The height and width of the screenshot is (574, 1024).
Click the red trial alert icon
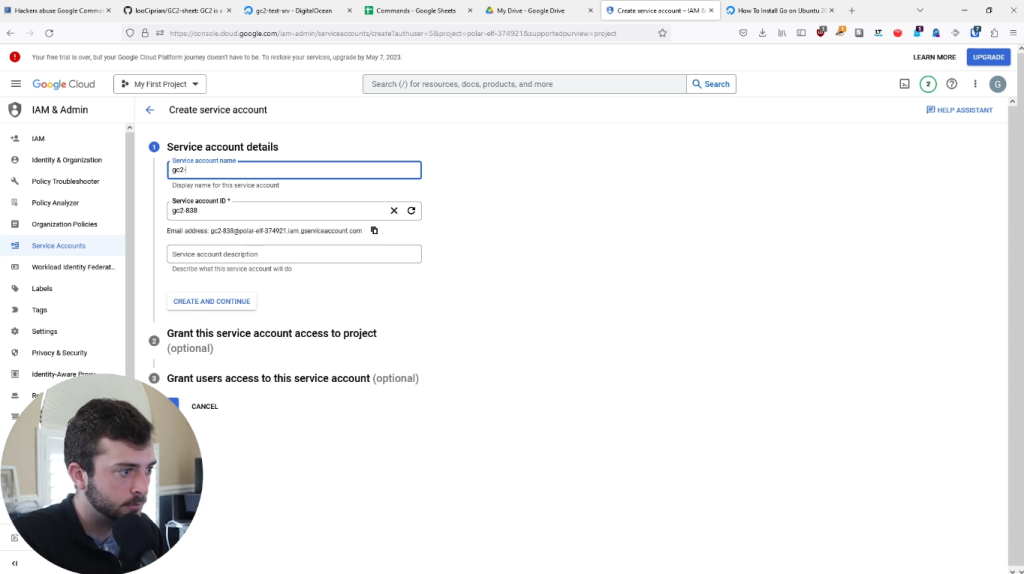tap(14, 57)
